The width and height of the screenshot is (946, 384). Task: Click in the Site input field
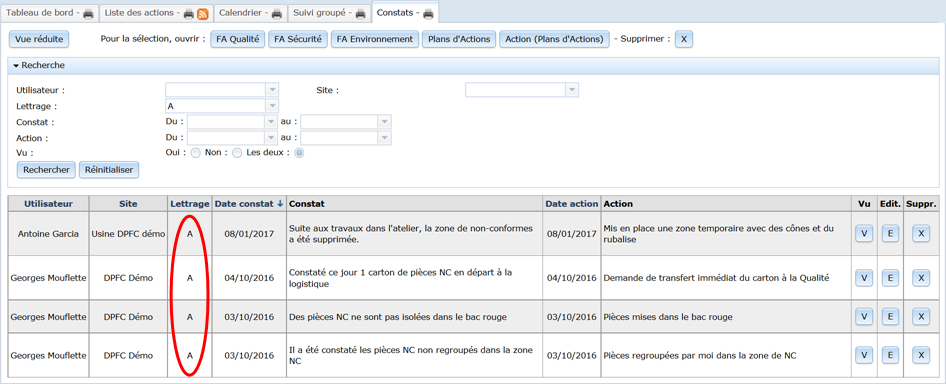(x=515, y=90)
